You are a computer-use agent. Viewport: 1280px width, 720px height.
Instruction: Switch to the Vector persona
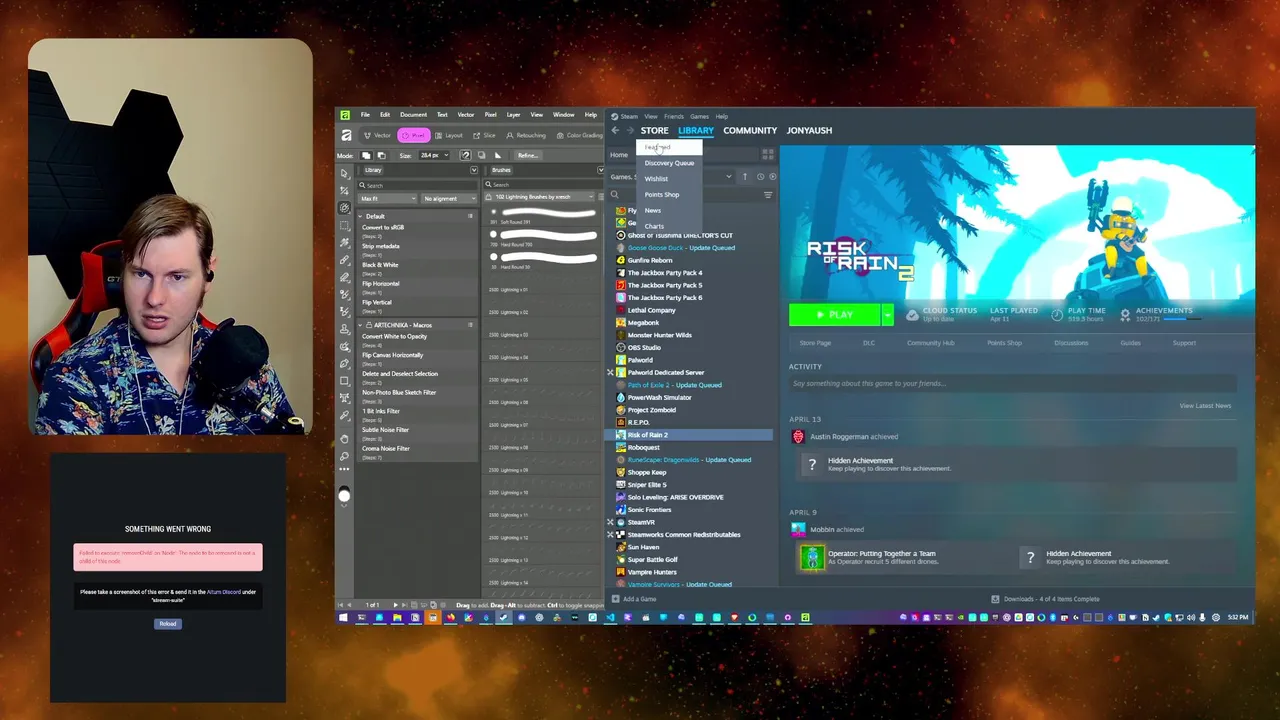377,135
